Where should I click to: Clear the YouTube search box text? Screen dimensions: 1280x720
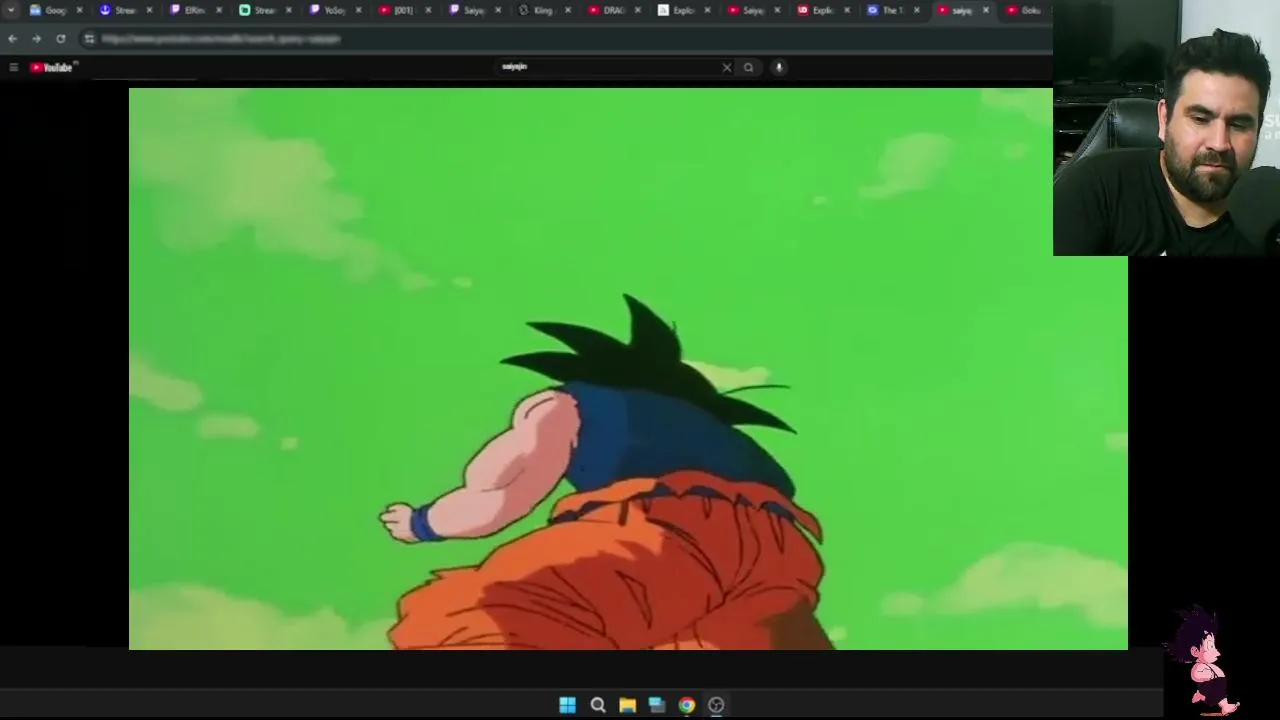pyautogui.click(x=727, y=67)
